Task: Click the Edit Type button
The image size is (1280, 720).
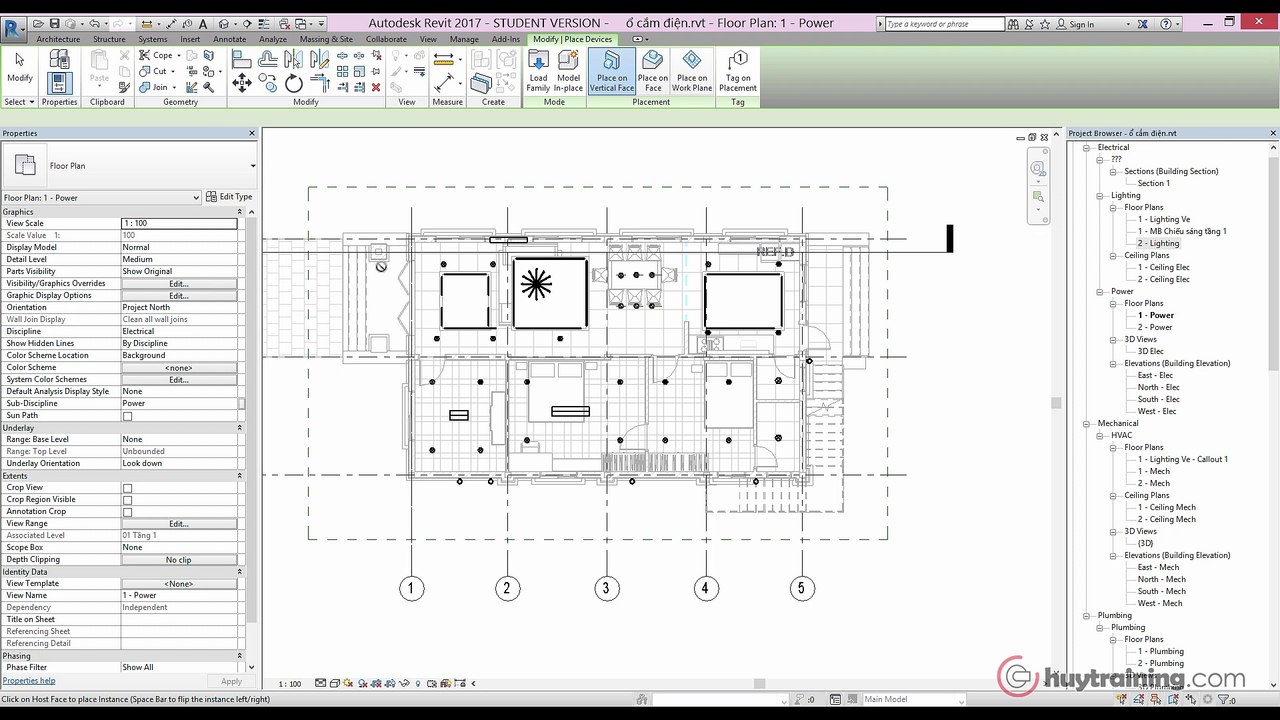Action: [x=229, y=197]
